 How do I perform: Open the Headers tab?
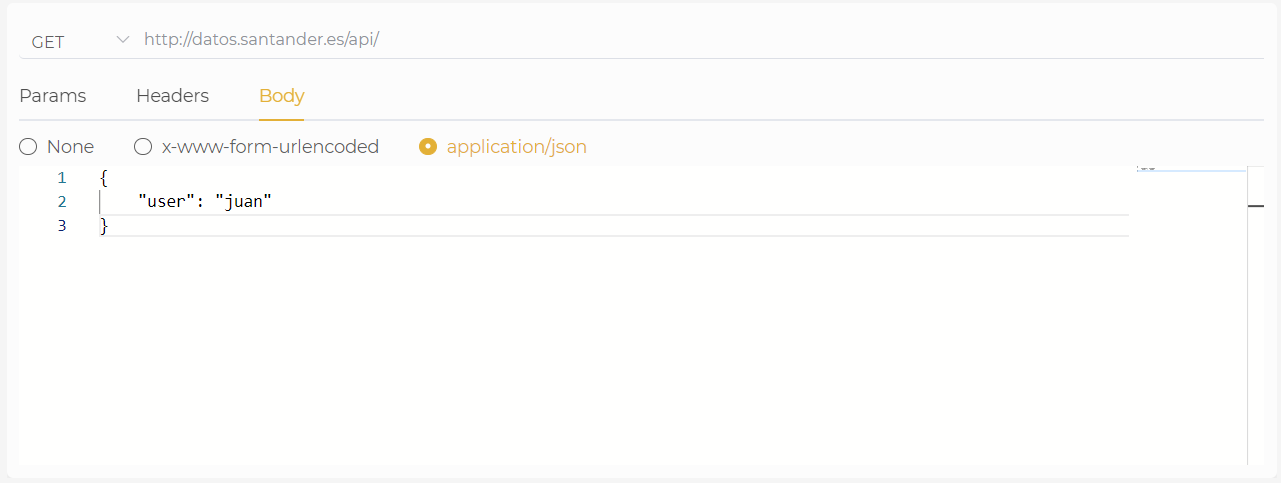click(172, 96)
